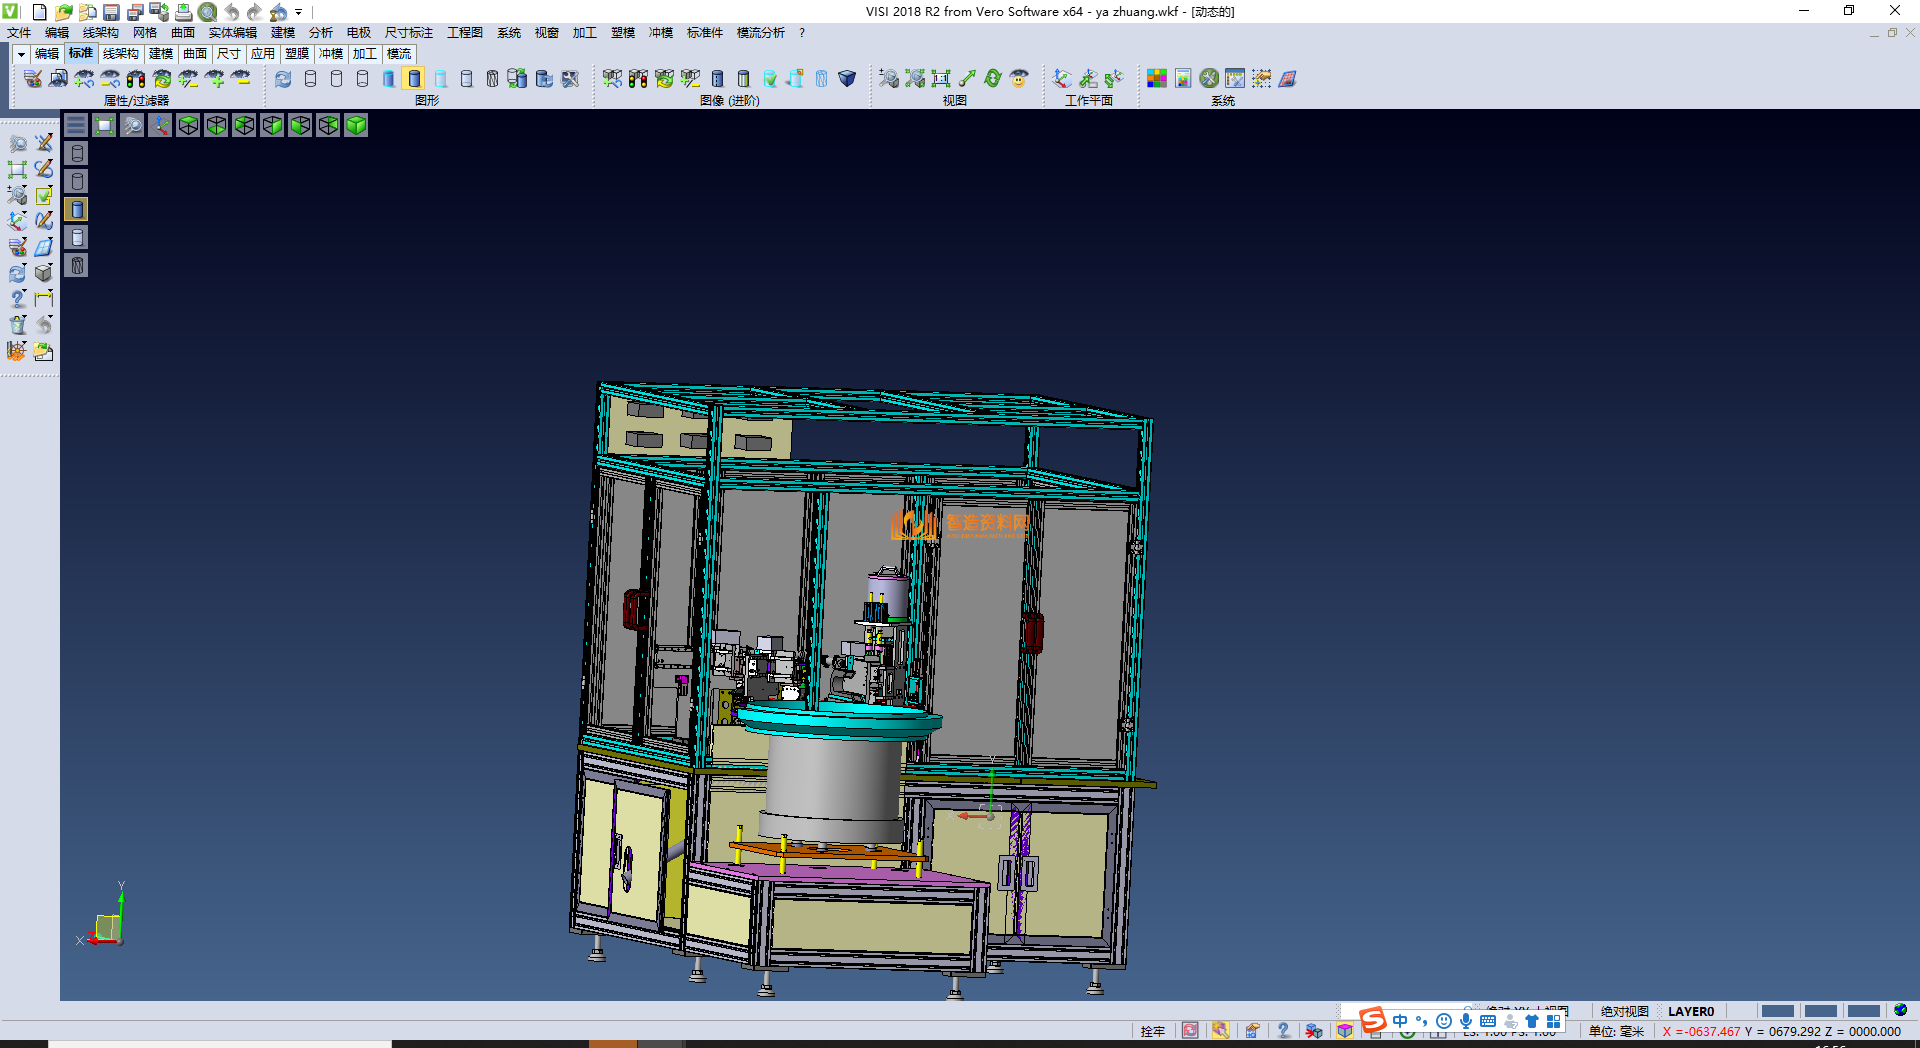Click the Sogou input microphone icon
The width and height of the screenshot is (1920, 1048).
[x=1465, y=1021]
